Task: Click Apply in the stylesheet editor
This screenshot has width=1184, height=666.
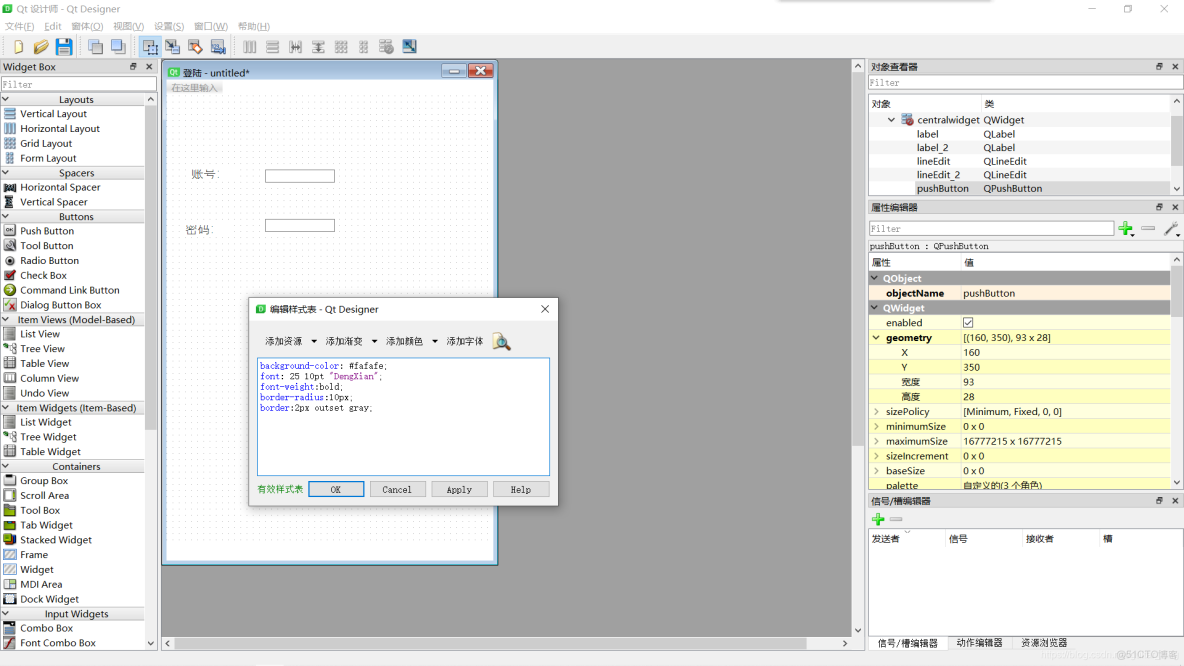Action: pos(459,489)
